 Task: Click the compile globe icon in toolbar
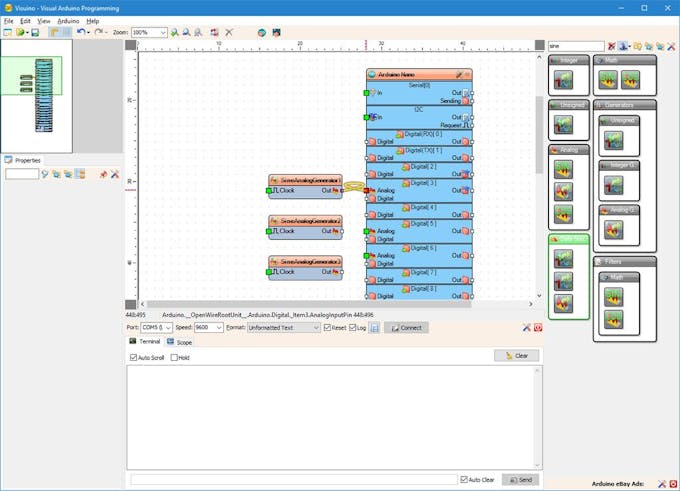262,33
